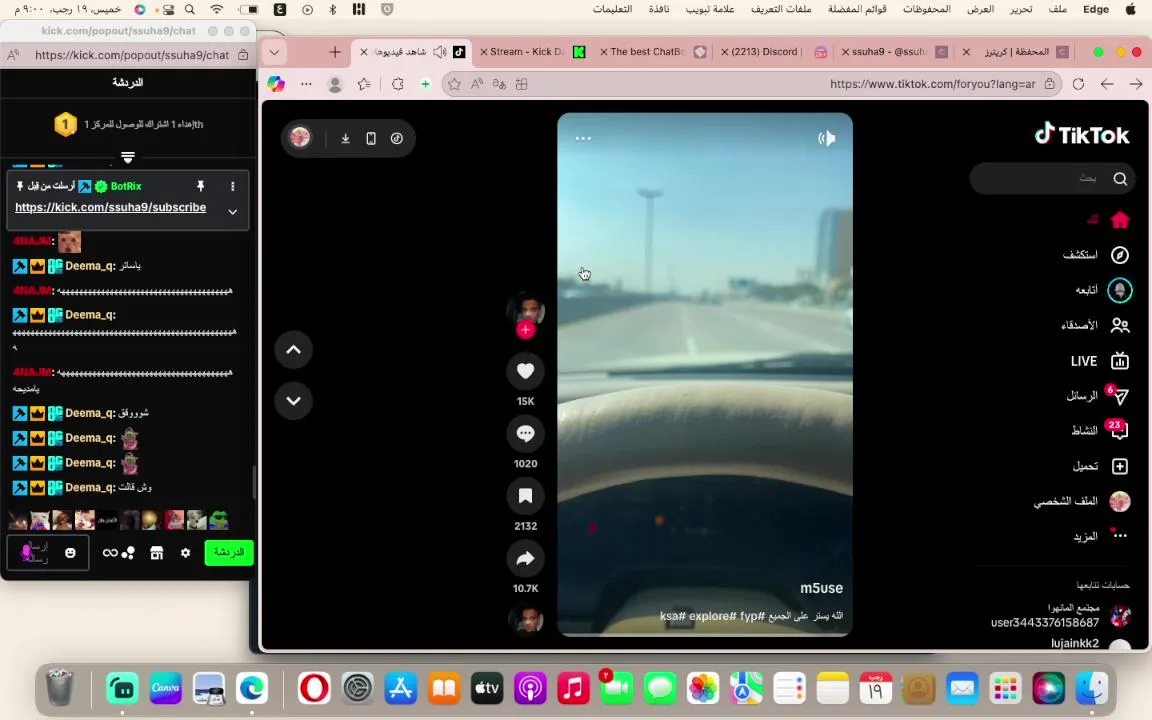Screen dimensions: 1152x720
Task: Add page to favorites star in address bar
Action: [454, 84]
